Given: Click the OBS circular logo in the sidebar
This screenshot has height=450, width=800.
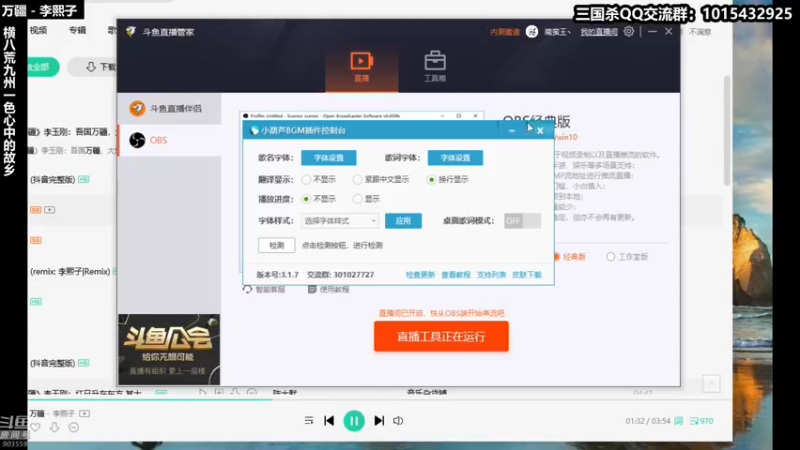Looking at the screenshot, I should click(x=137, y=140).
